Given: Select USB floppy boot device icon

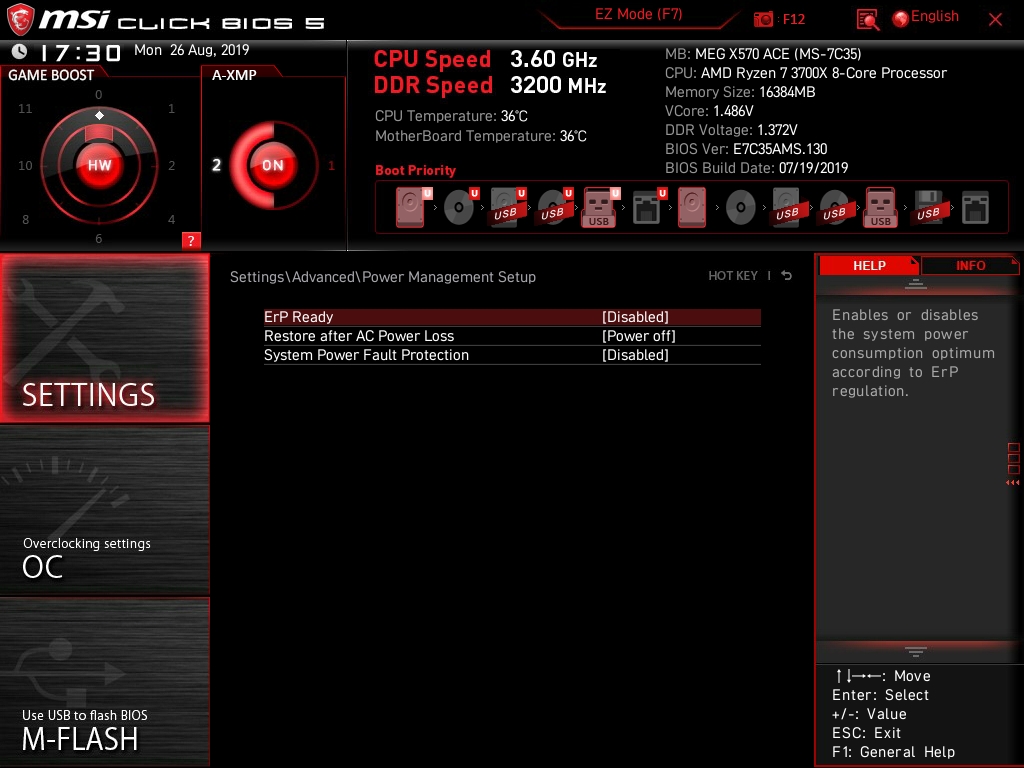Looking at the screenshot, I should coord(929,207).
